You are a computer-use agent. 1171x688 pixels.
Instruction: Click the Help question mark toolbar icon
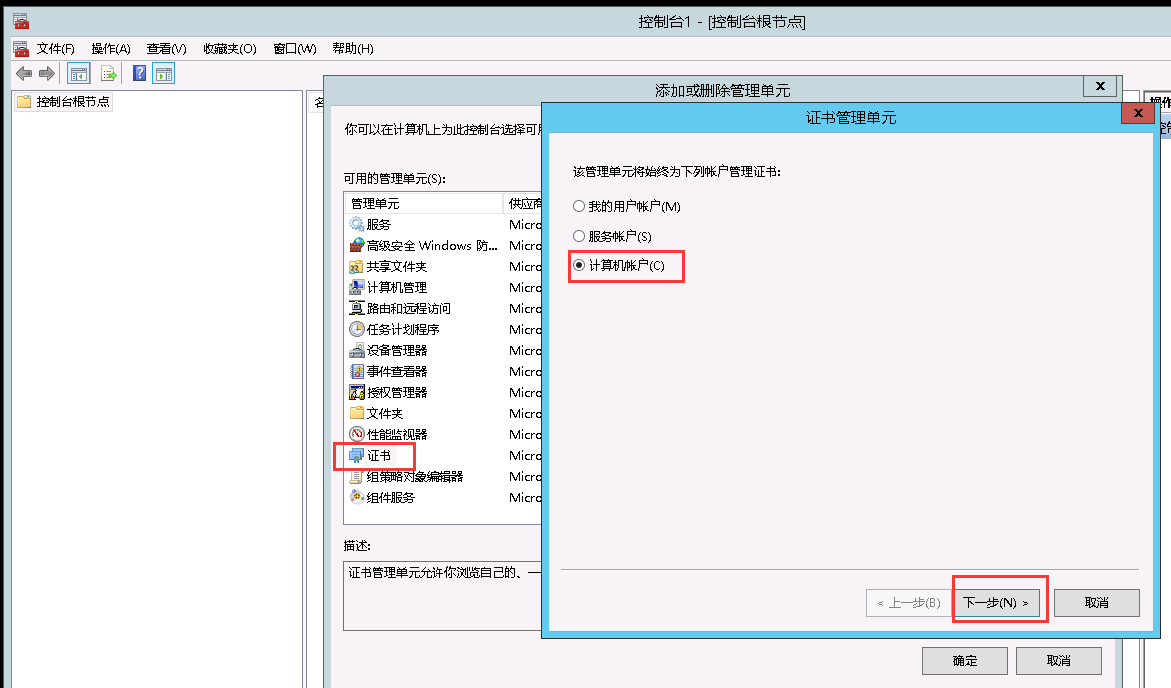pyautogui.click(x=139, y=73)
